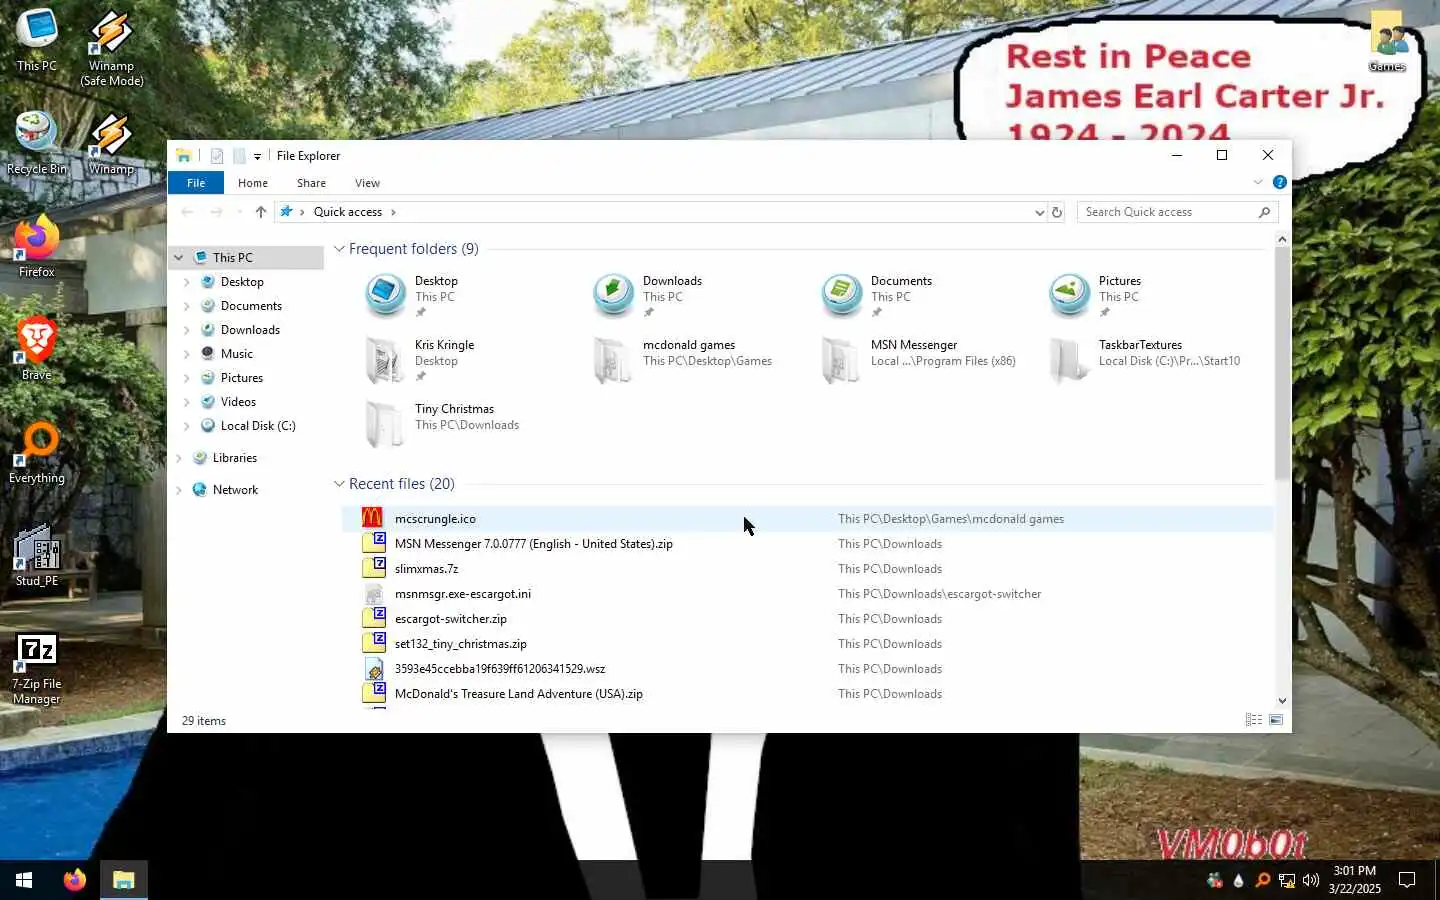Select MSN Messenger 7.0.0777 zip file
This screenshot has height=900, width=1440.
point(807,544)
